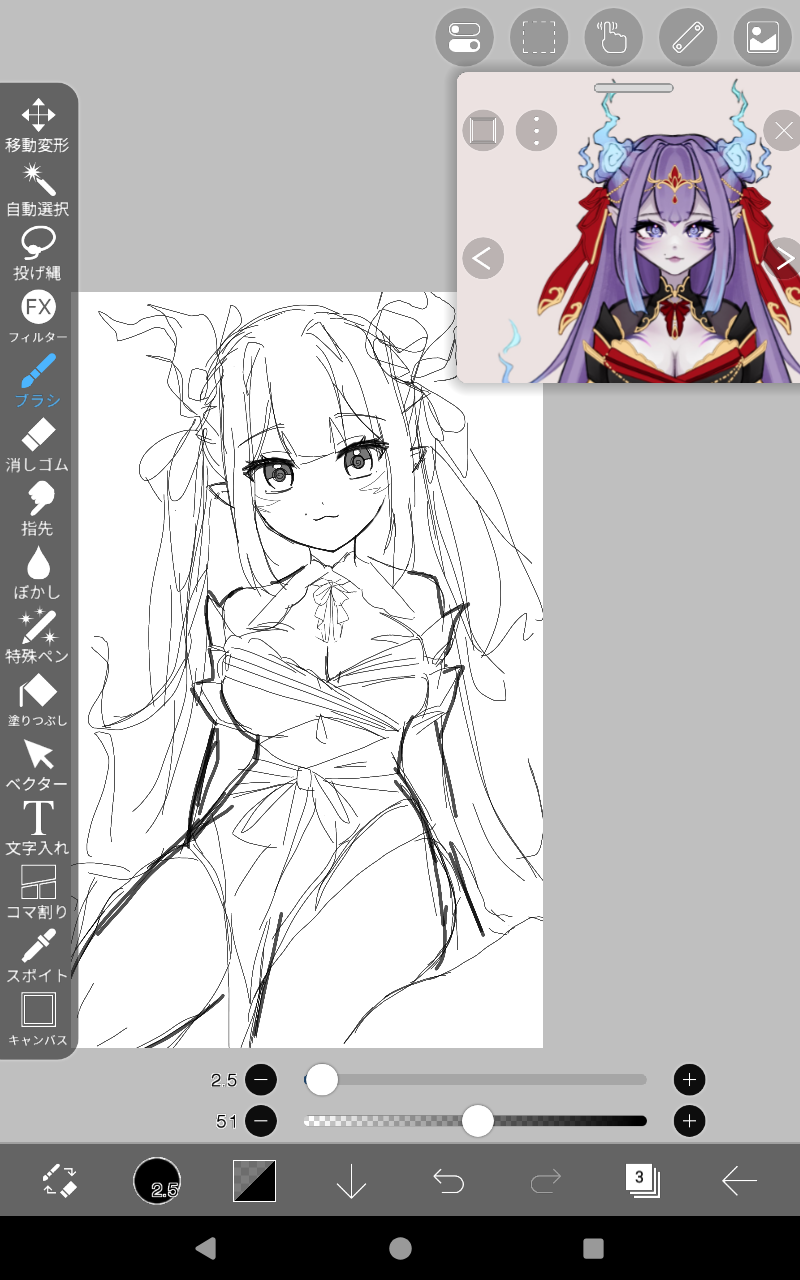Select the 投げ縄 lasso tool
Viewport: 800px width, 1280px height.
pos(38,253)
